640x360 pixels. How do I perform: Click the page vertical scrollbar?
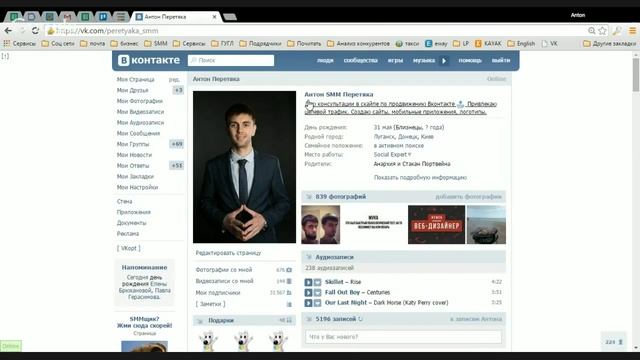point(636,75)
